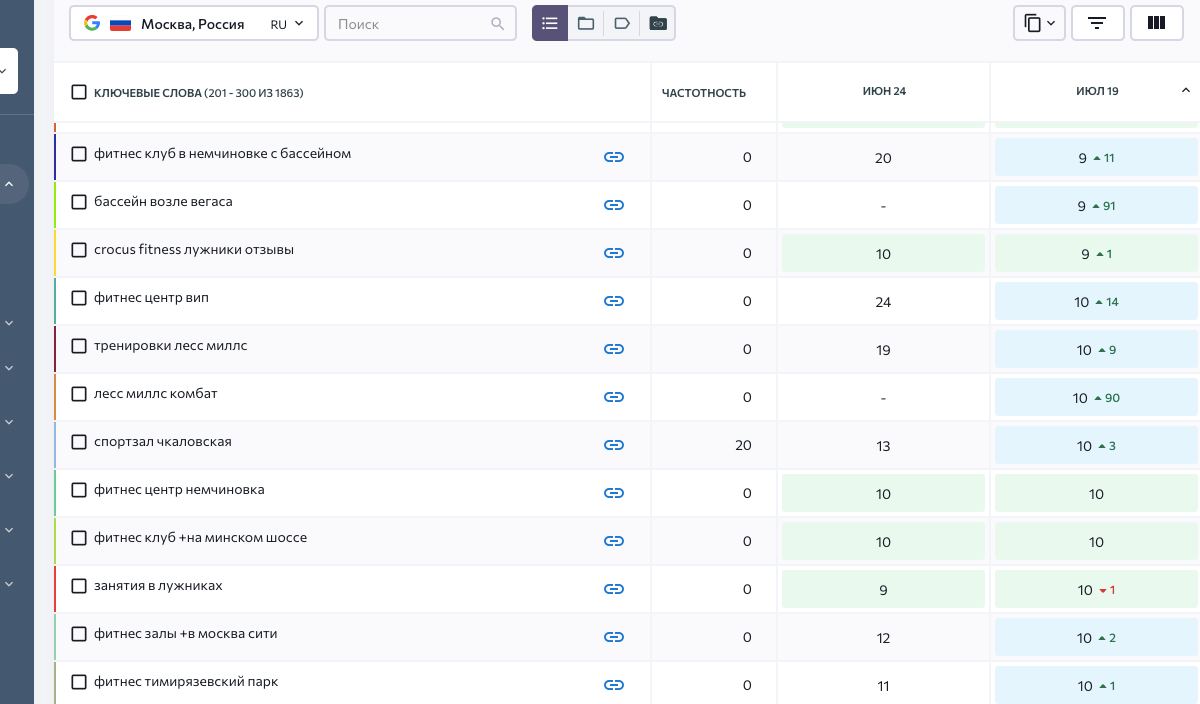
Task: Click ИЮЛ 19 position for занятия в лужниках
Action: pyautogui.click(x=1096, y=590)
